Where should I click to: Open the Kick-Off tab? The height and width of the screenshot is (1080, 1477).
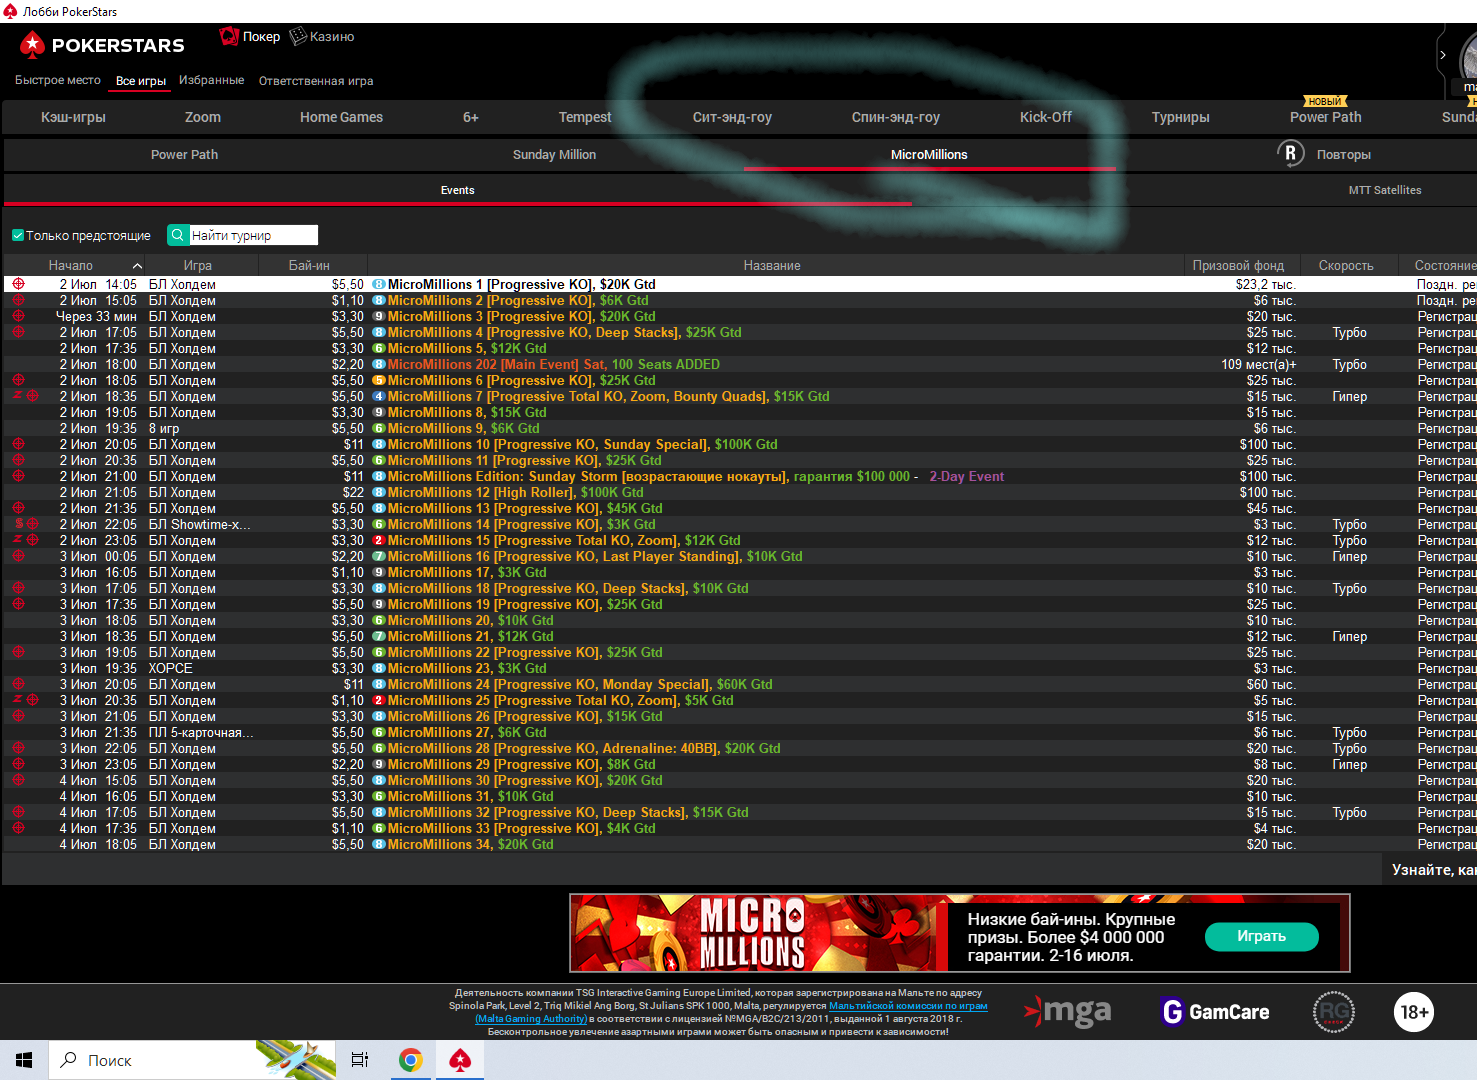(1045, 117)
